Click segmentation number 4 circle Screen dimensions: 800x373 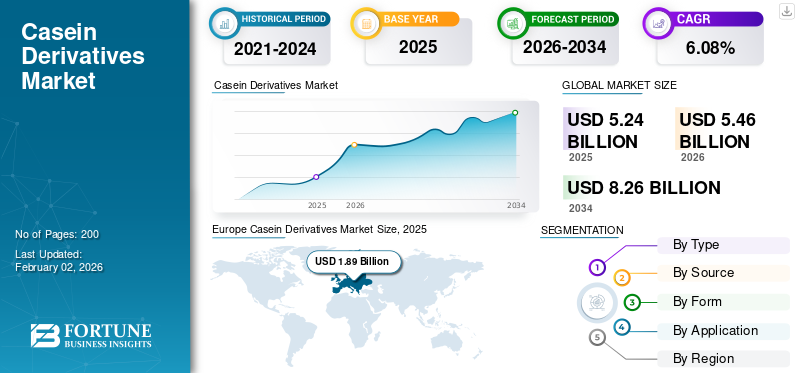tap(622, 327)
